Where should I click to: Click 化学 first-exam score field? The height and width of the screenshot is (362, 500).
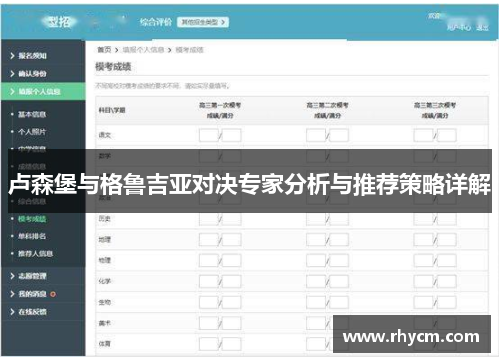pos(209,281)
